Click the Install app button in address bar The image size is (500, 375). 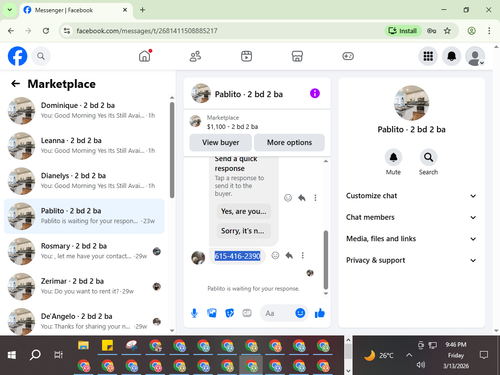coord(403,31)
